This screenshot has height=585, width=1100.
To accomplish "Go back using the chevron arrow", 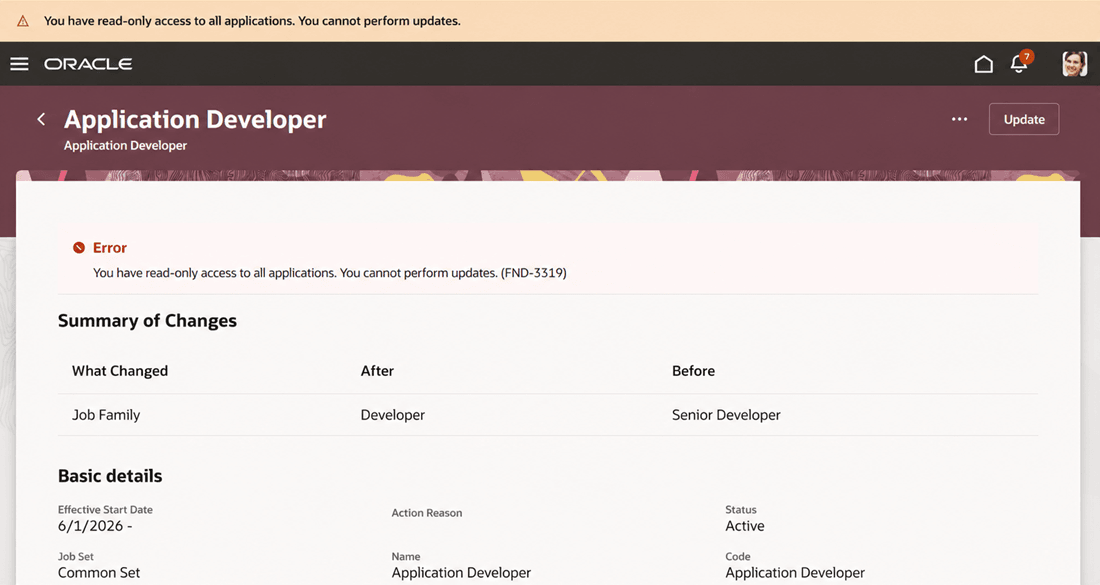I will [x=41, y=119].
